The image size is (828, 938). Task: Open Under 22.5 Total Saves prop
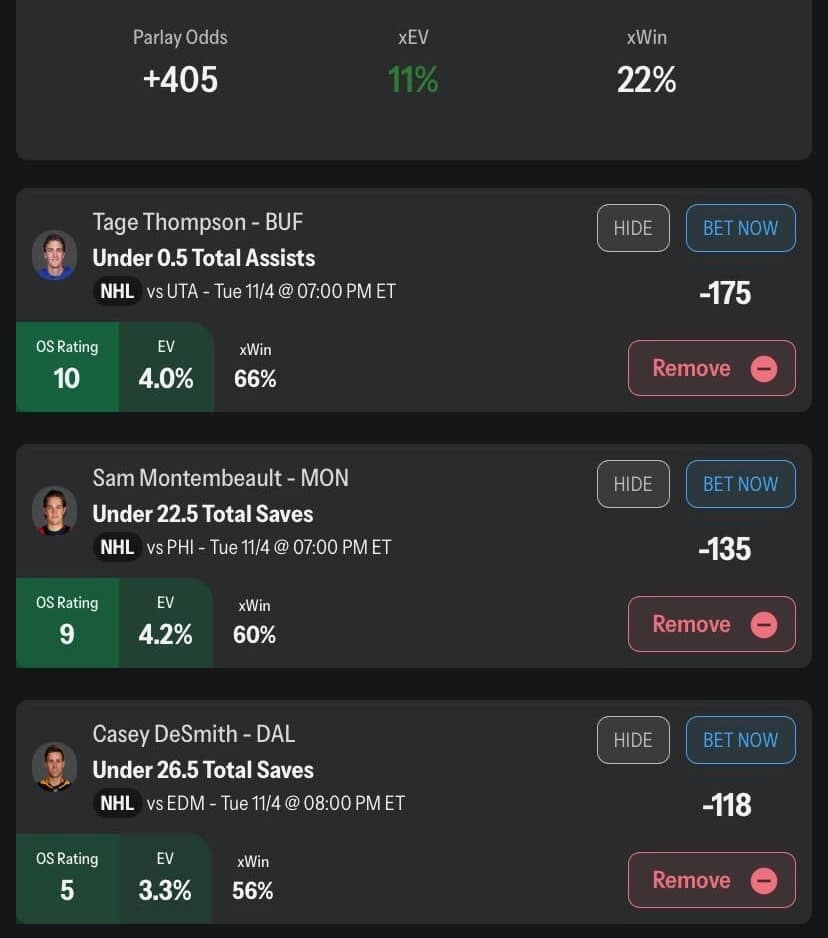click(x=203, y=514)
